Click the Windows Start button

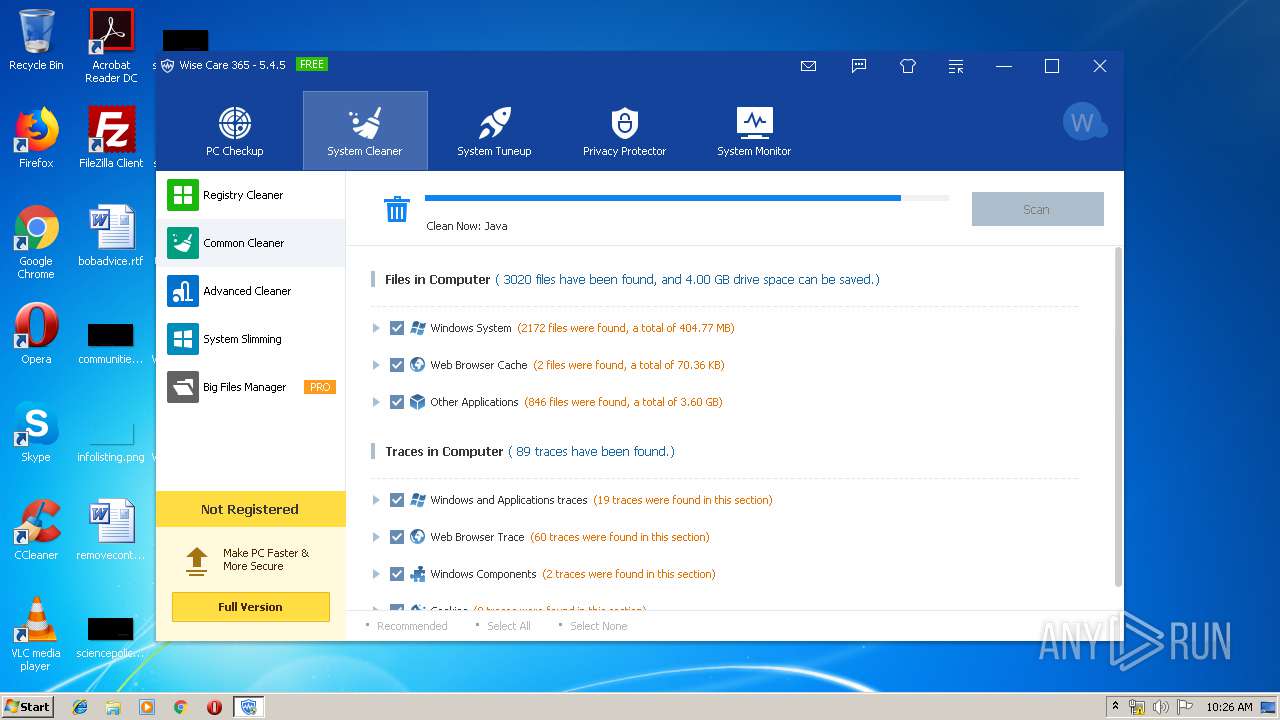[28, 706]
